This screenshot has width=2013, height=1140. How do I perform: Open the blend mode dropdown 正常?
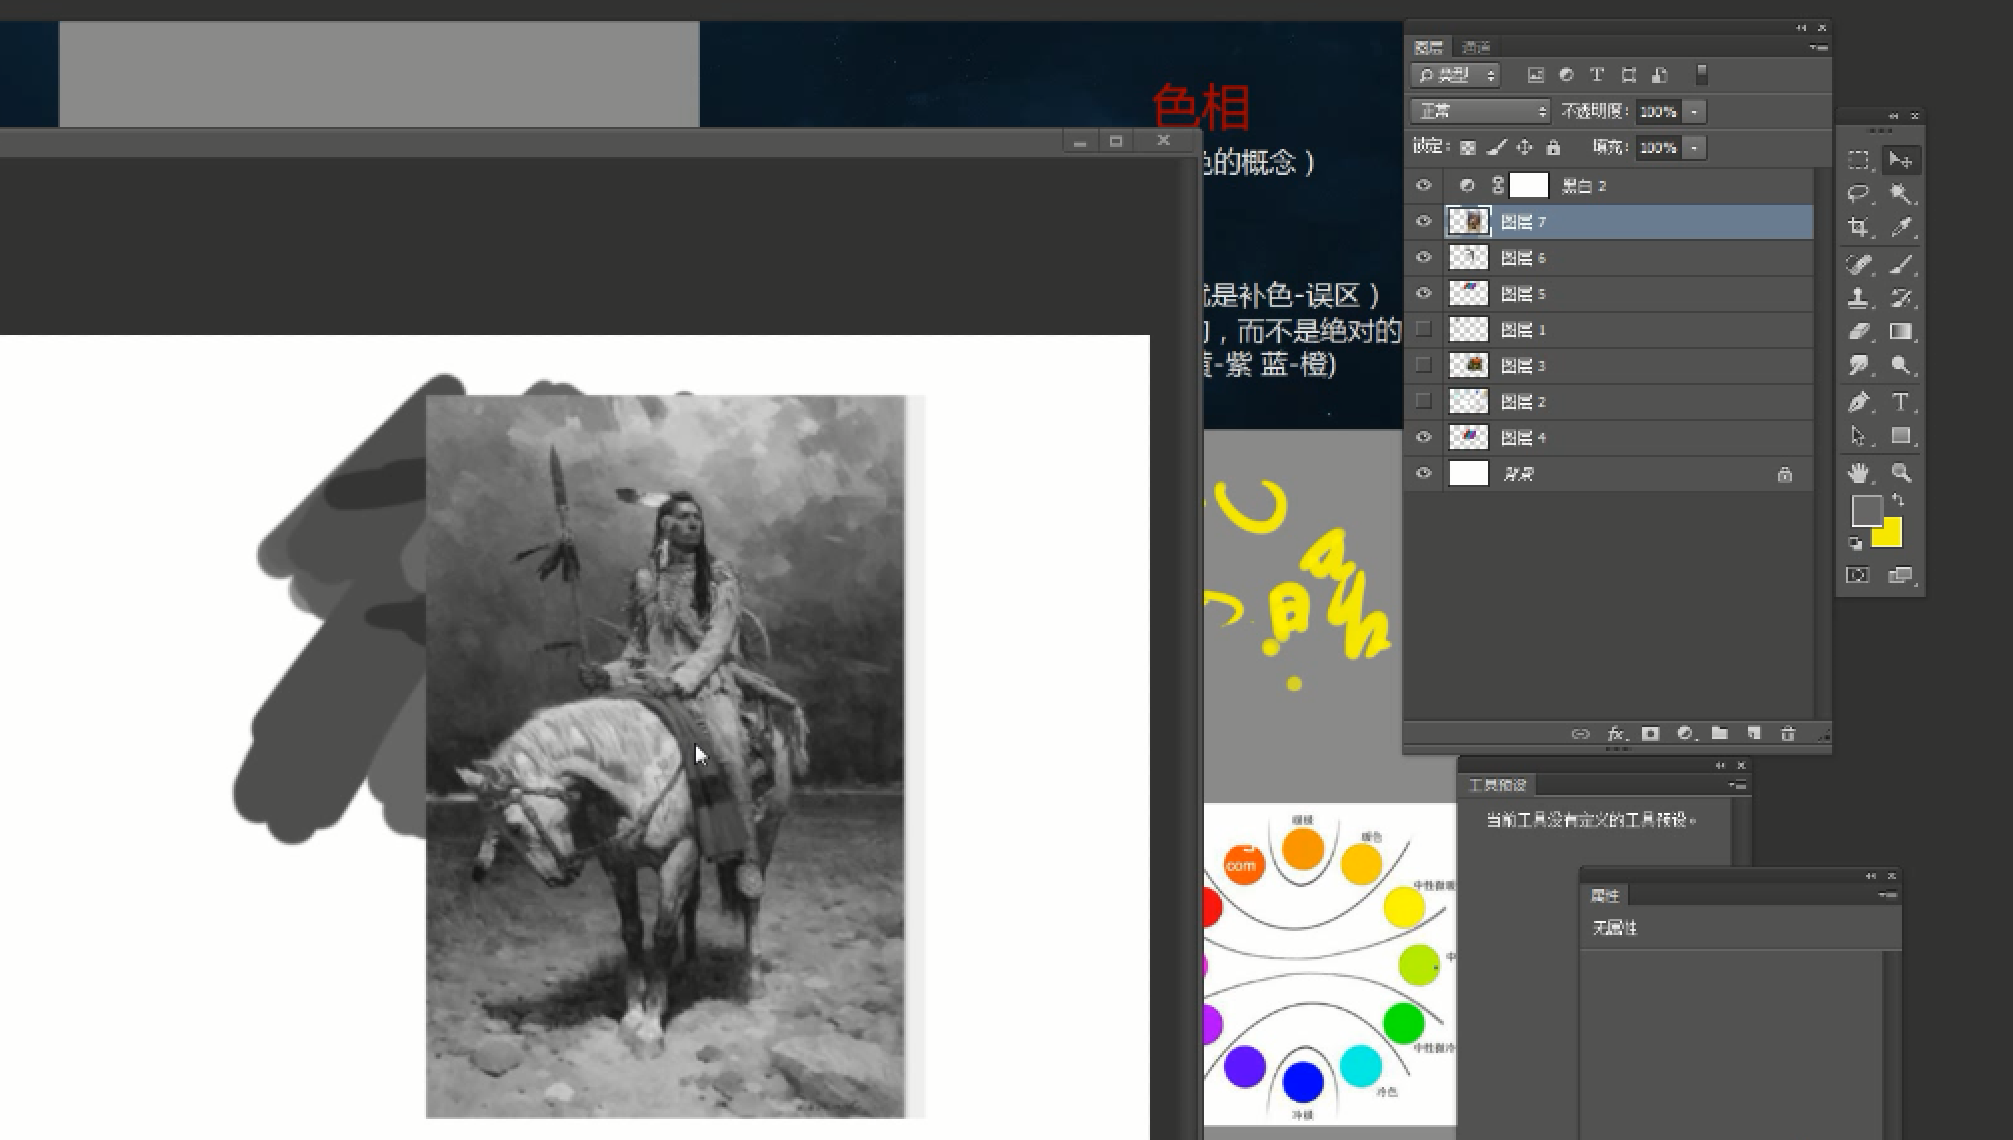pyautogui.click(x=1480, y=111)
